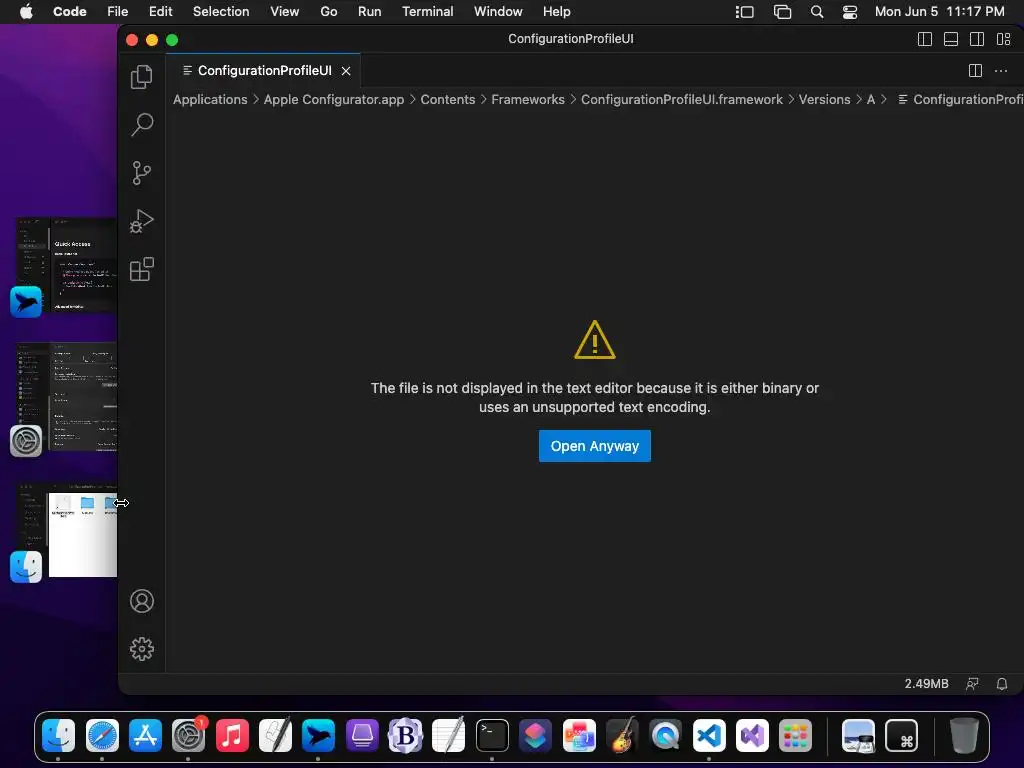The height and width of the screenshot is (768, 1024).
Task: Open Music from the Dock
Action: pos(232,736)
